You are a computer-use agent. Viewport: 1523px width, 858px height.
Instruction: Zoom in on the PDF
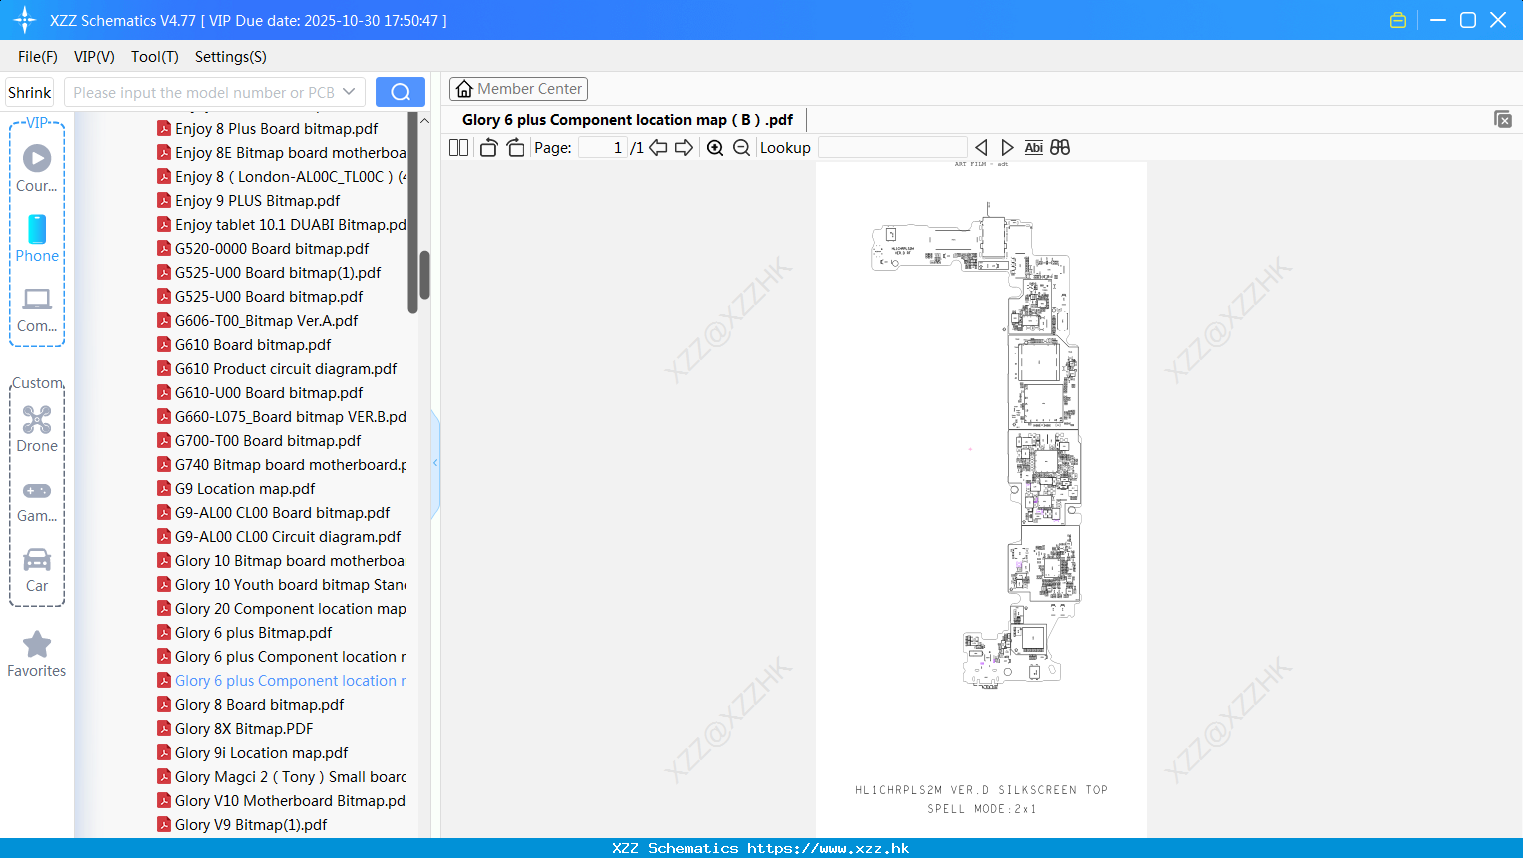[x=715, y=147]
